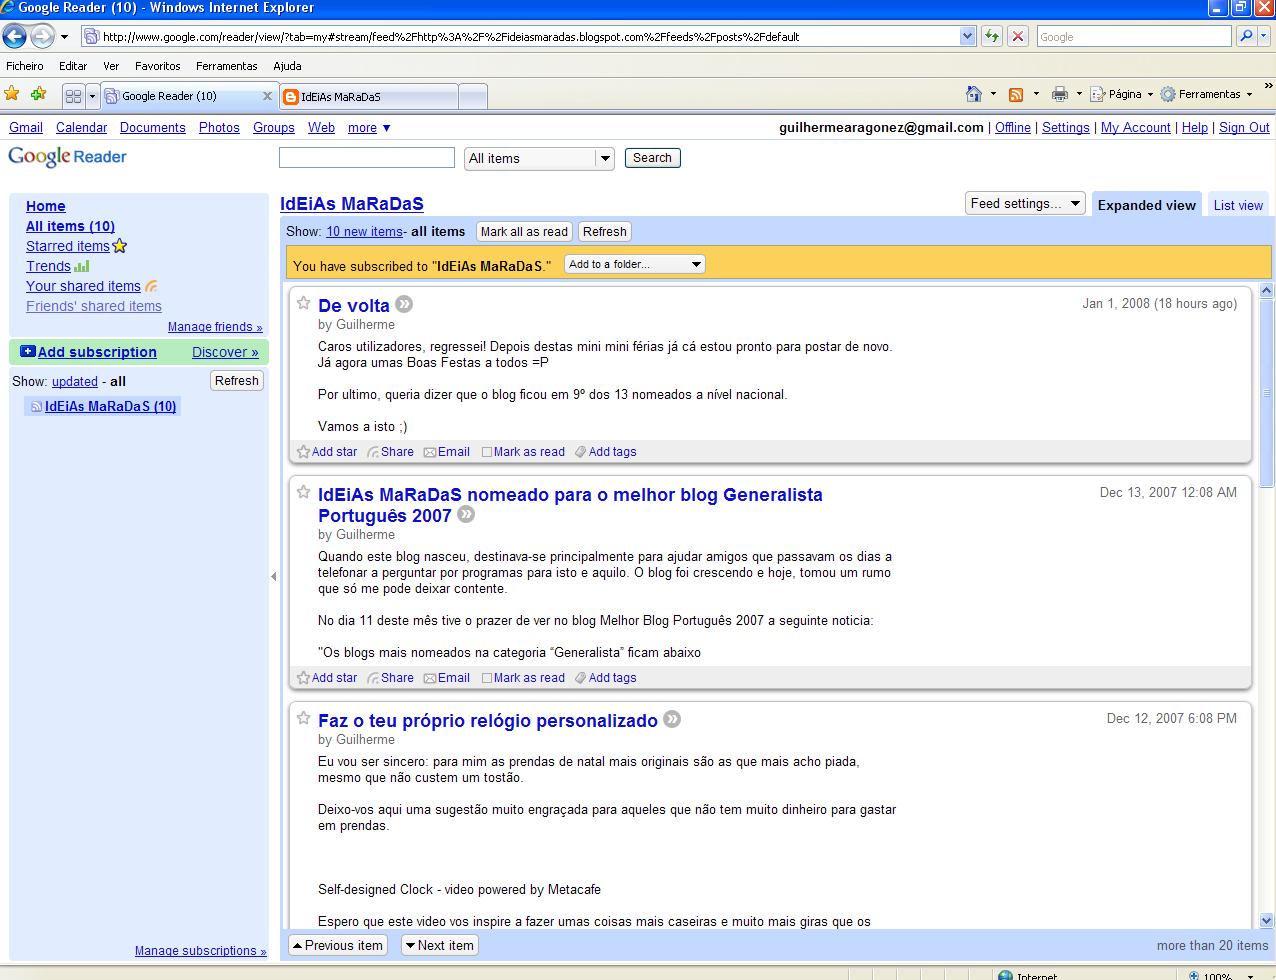
Task: Click Add tags under 'De volta' post
Action: tap(605, 452)
